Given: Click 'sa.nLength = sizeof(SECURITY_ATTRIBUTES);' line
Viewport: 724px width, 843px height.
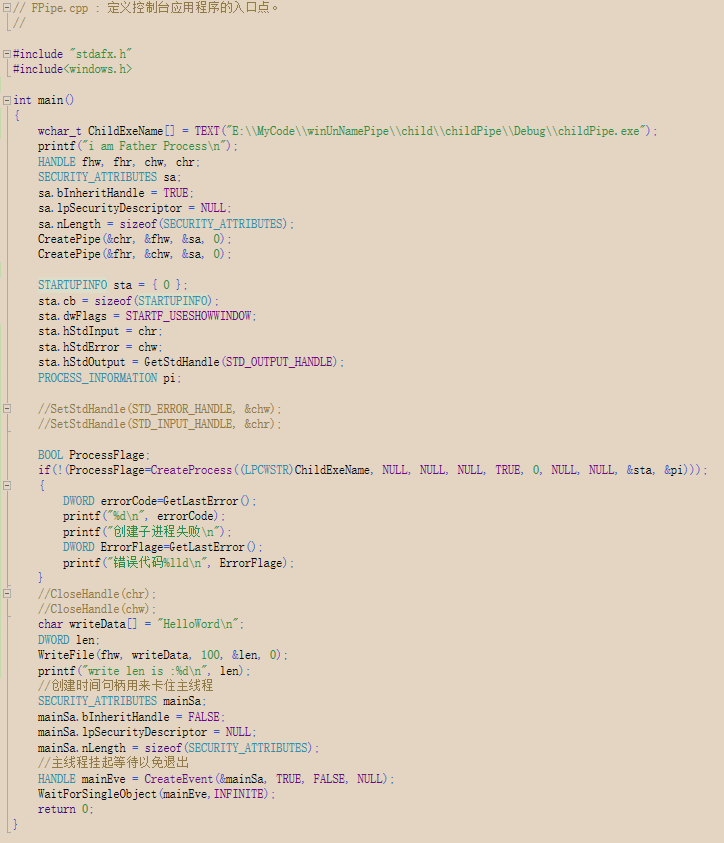Looking at the screenshot, I should (166, 224).
